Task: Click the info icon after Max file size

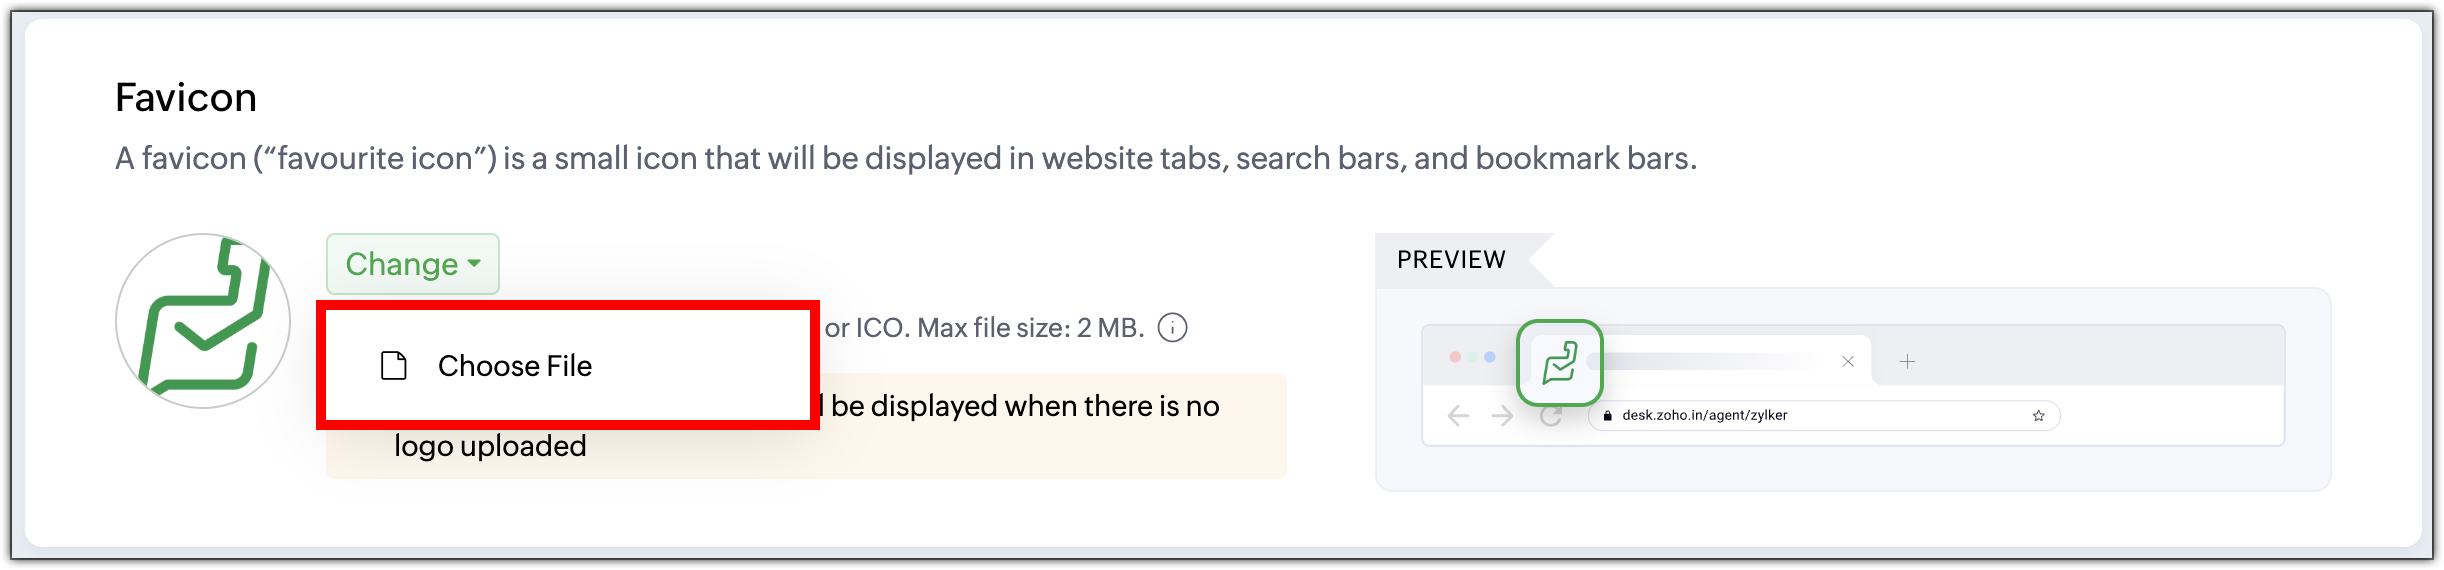Action: click(x=1172, y=328)
